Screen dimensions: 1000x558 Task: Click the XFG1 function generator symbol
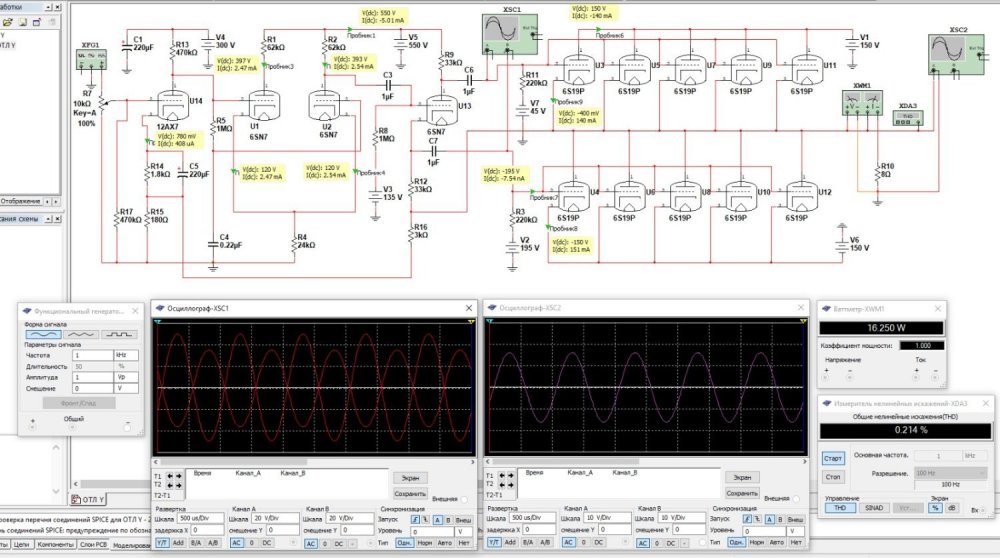(x=92, y=57)
